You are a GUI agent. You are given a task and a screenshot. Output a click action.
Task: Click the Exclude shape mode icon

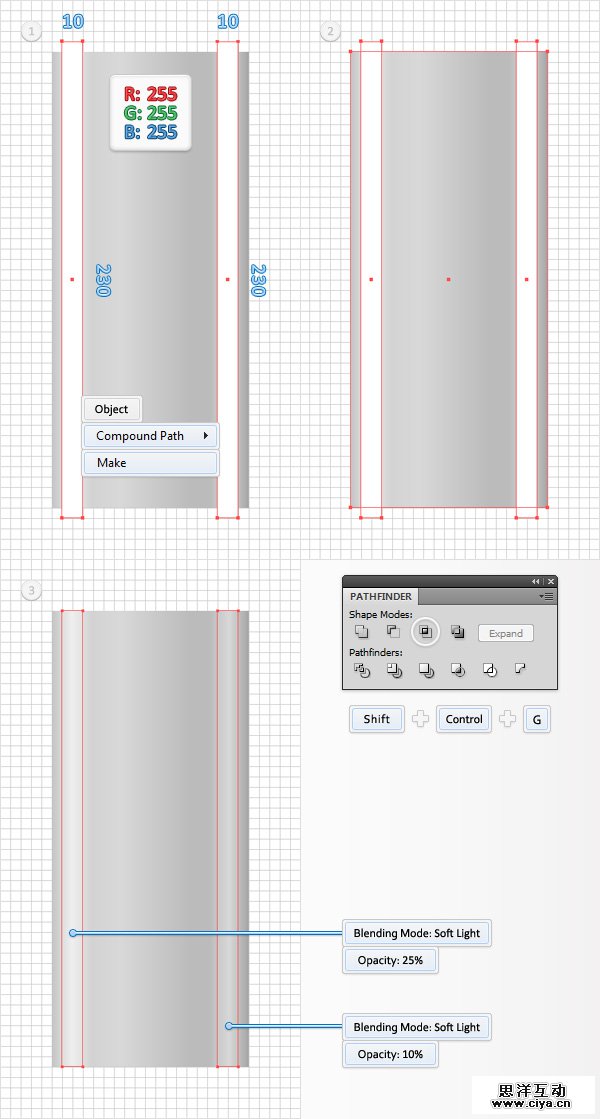(457, 632)
